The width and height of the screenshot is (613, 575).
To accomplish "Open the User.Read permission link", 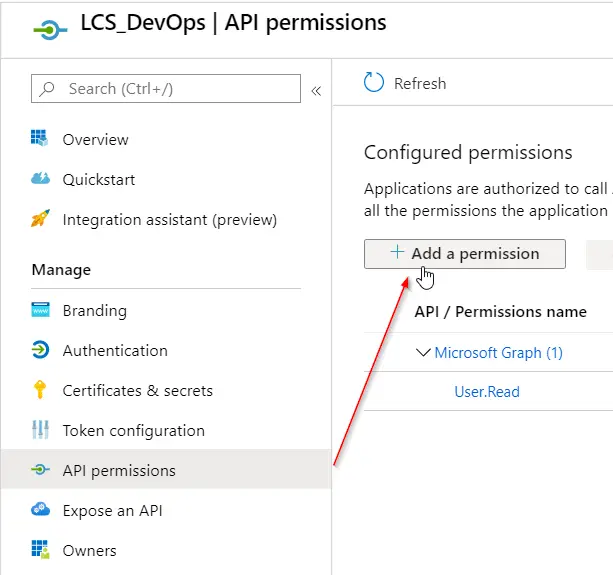I will pos(487,392).
